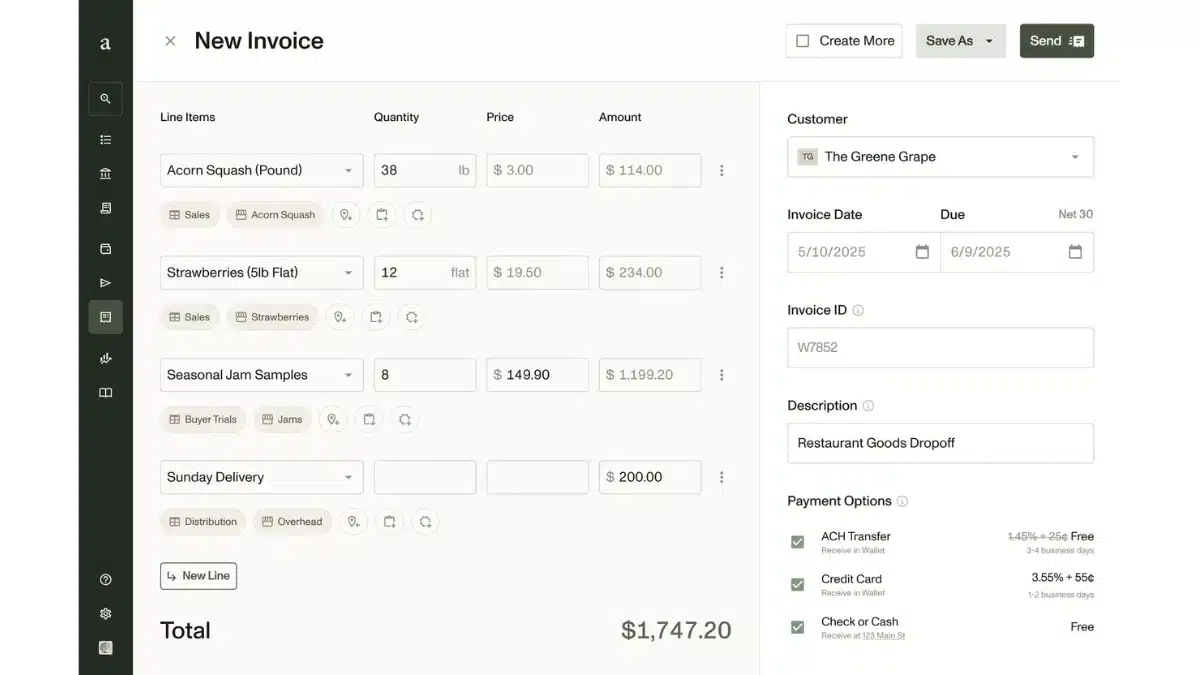Click the Distribution tag
The width and height of the screenshot is (1200, 675).
click(x=203, y=522)
